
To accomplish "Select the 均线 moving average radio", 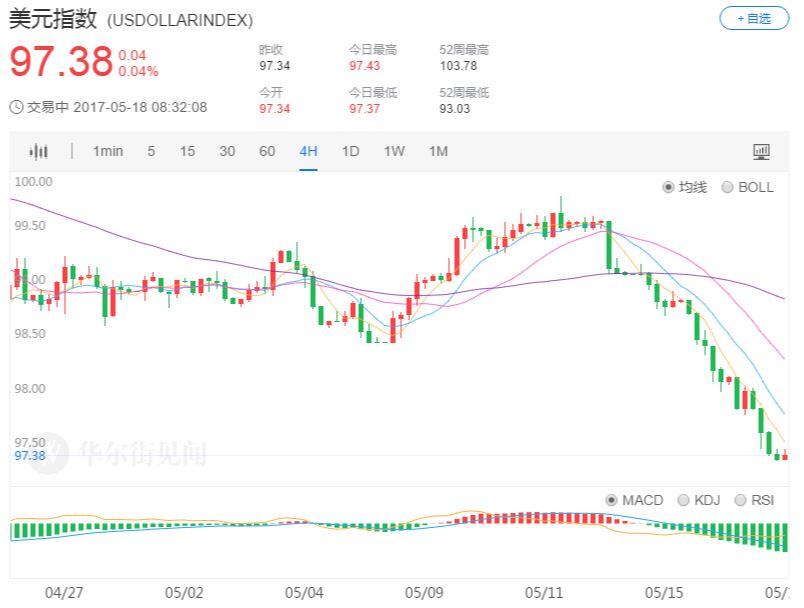I will coord(668,187).
